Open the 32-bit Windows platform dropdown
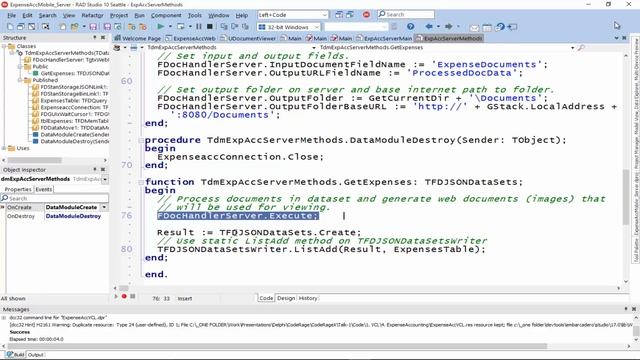The height and width of the screenshot is (360, 640). [x=316, y=27]
